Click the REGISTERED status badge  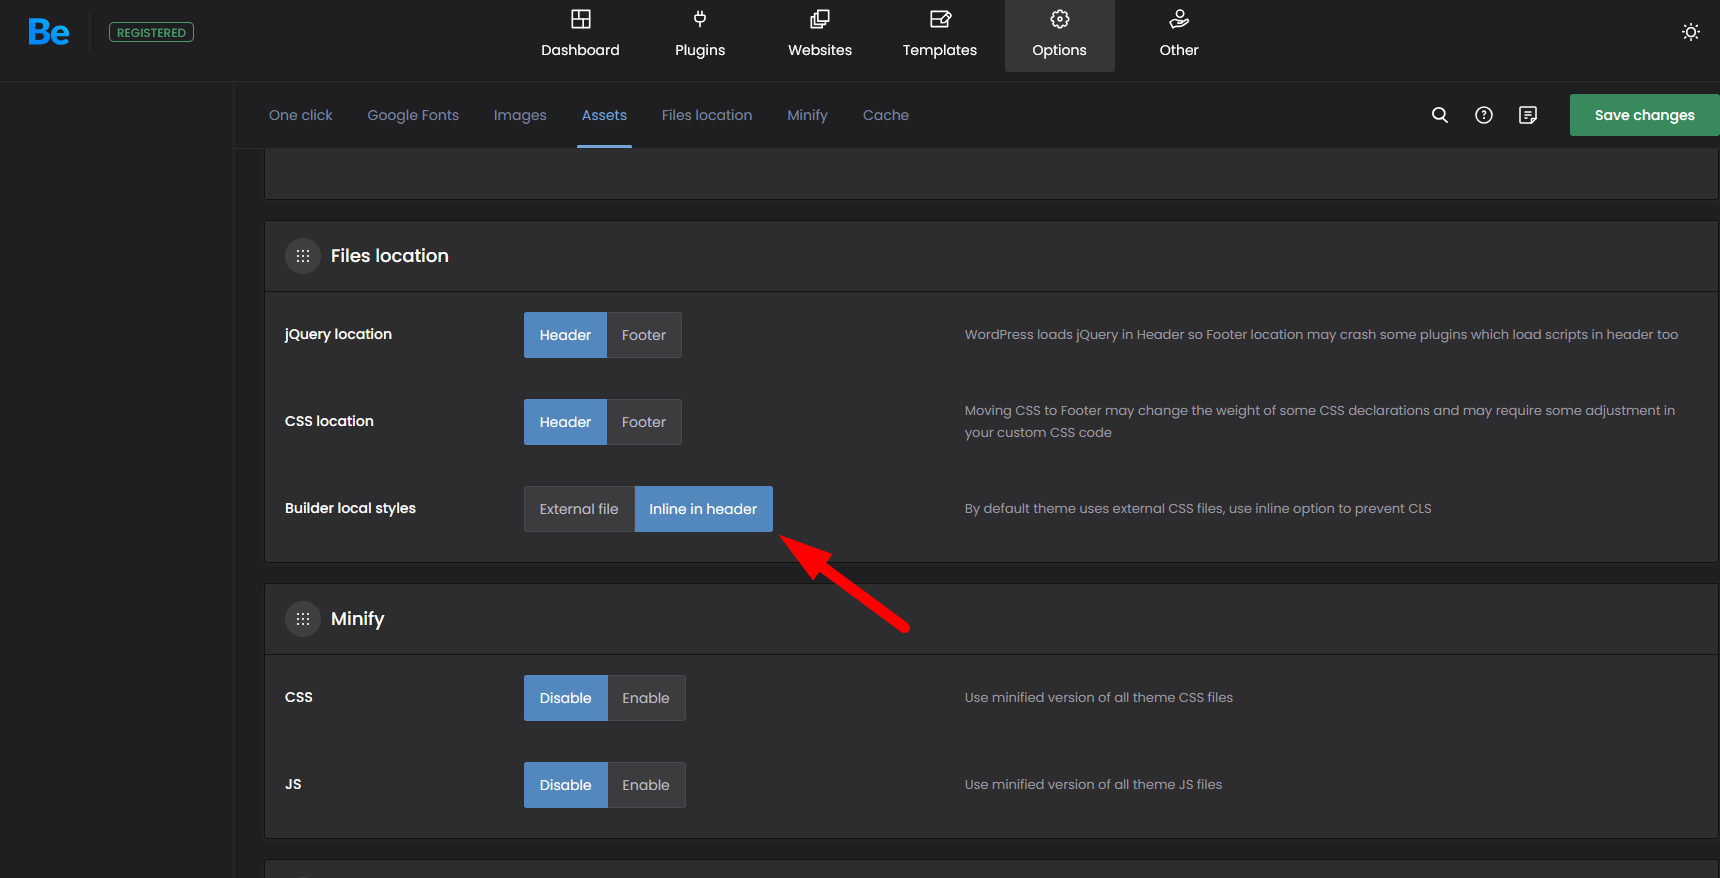click(x=151, y=33)
